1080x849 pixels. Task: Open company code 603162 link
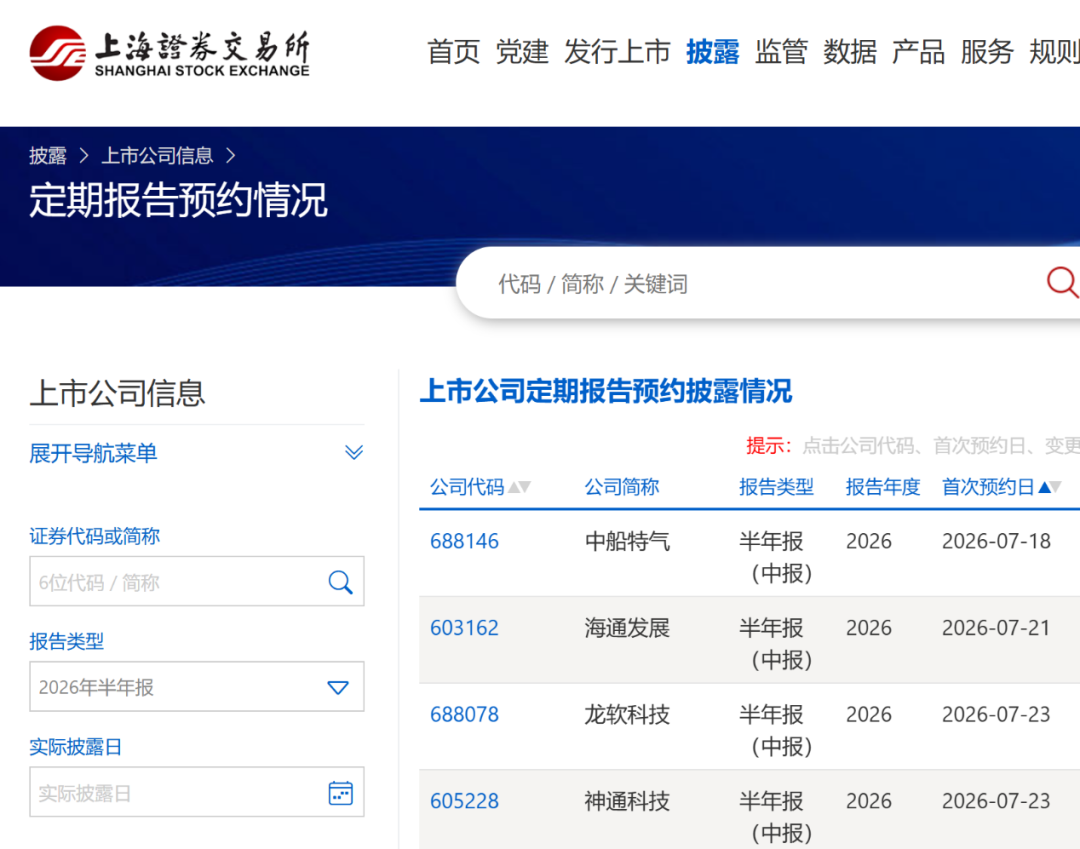tap(464, 628)
